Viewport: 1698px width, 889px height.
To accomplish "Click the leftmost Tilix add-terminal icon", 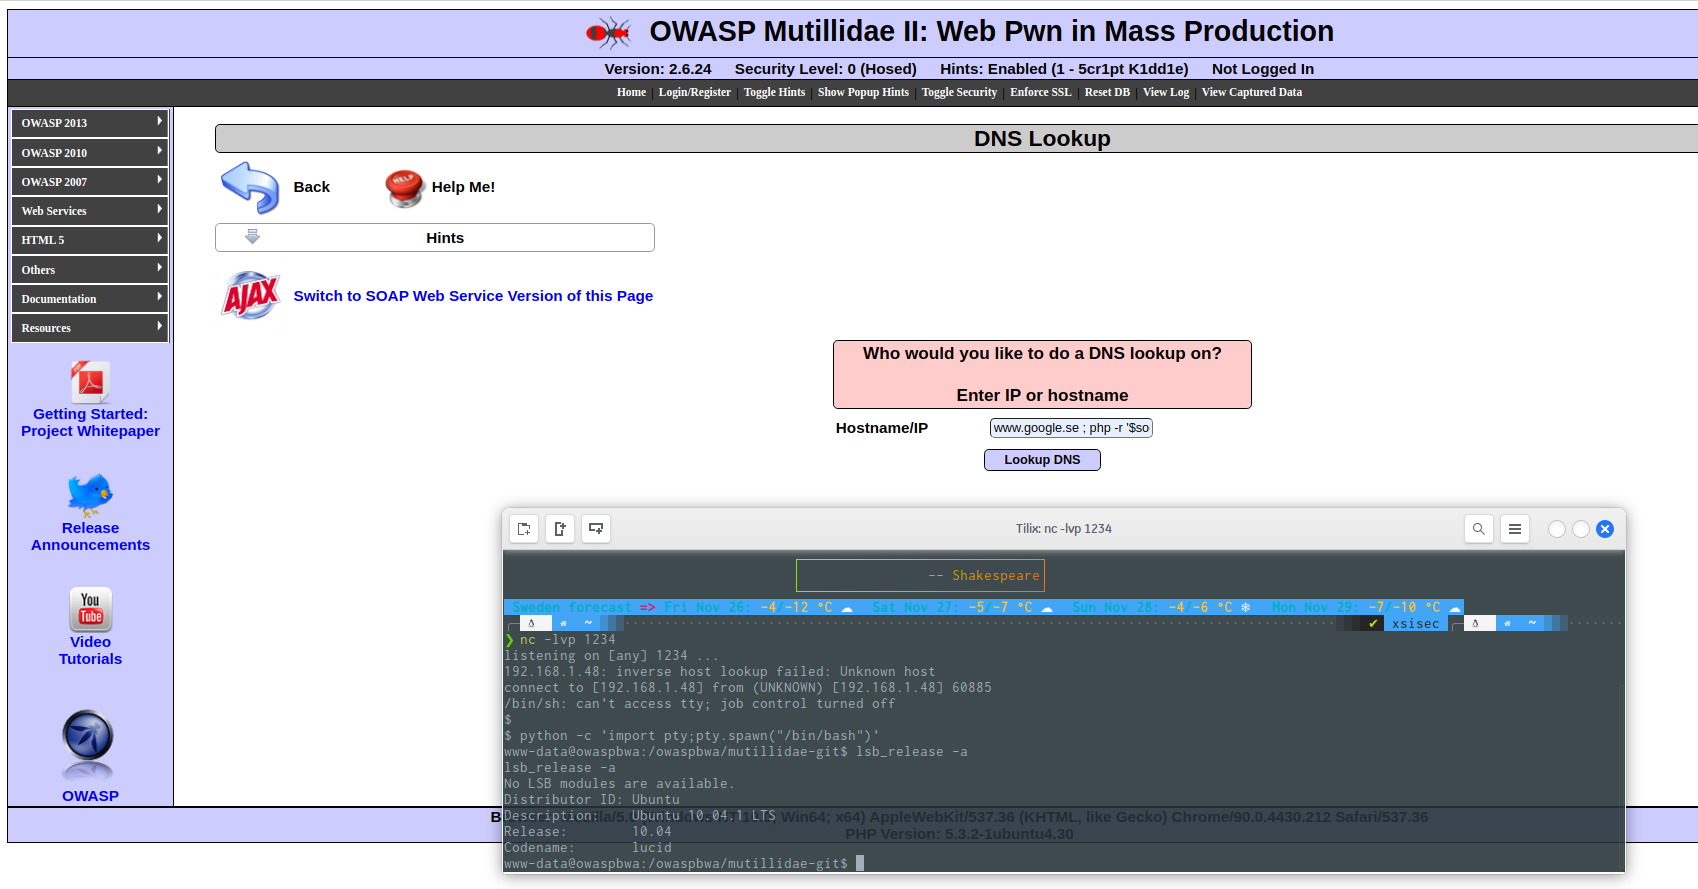I will tap(524, 529).
